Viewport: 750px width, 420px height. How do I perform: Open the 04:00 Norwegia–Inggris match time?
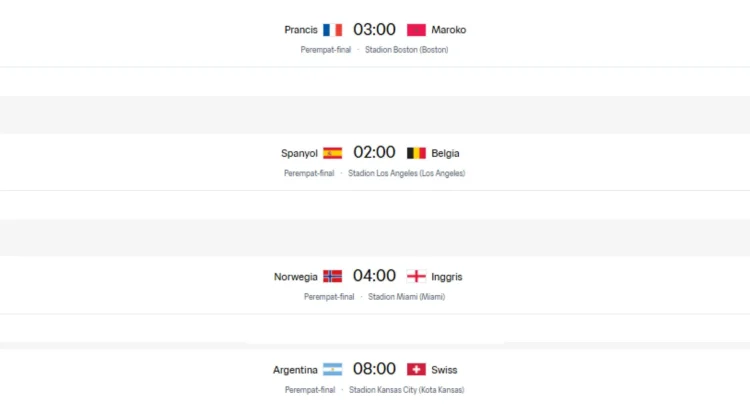pyautogui.click(x=375, y=276)
